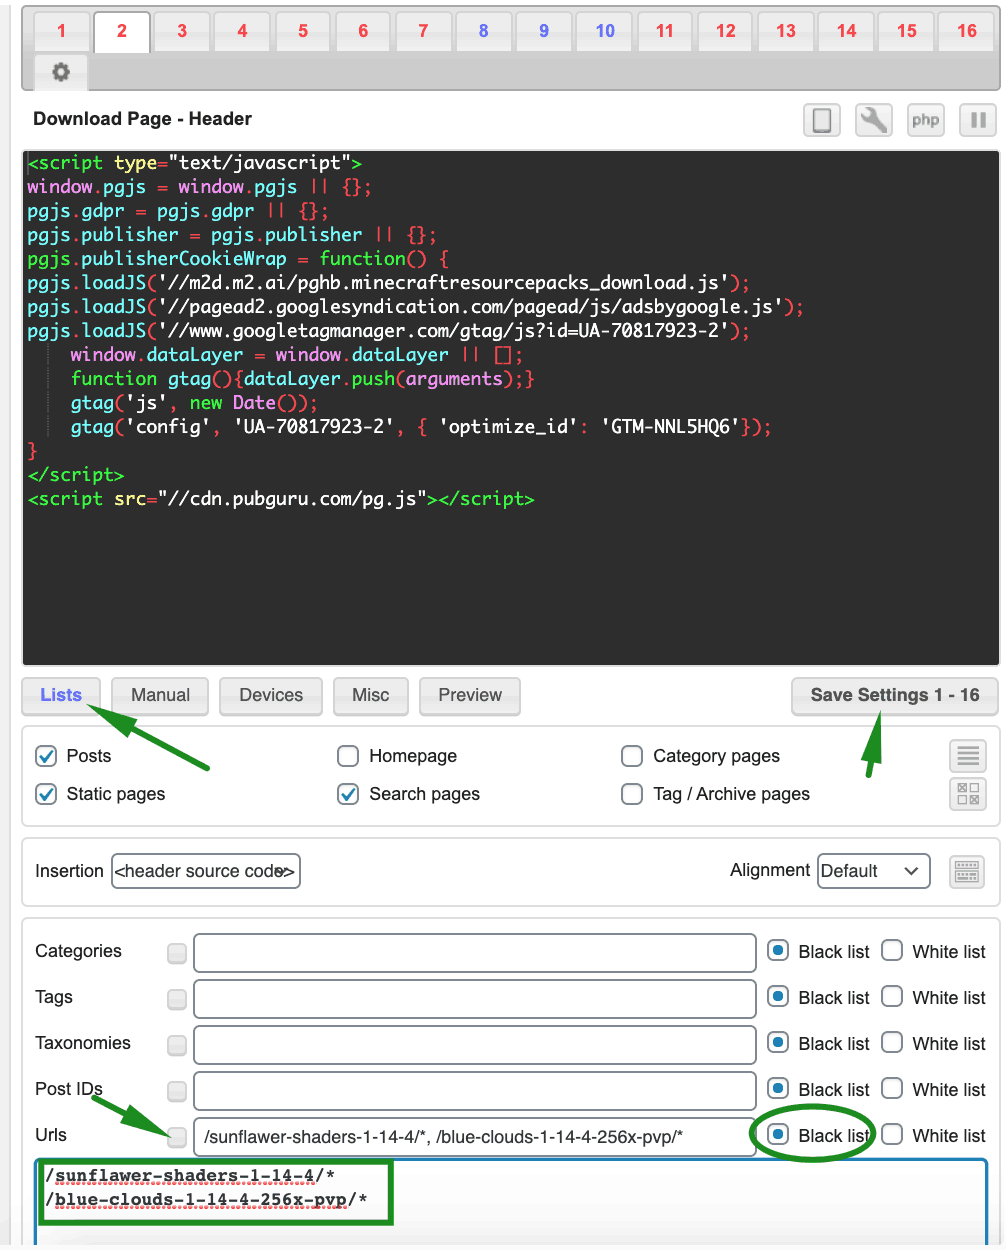The image size is (1006, 1250).
Task: Toggle the device preview icon in header
Action: tap(822, 120)
